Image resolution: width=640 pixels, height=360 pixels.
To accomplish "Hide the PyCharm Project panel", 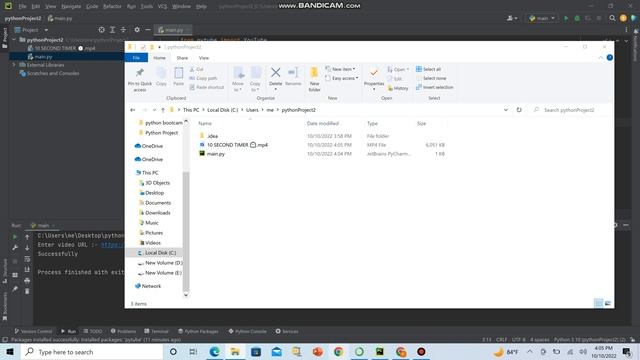I will click(148, 30).
